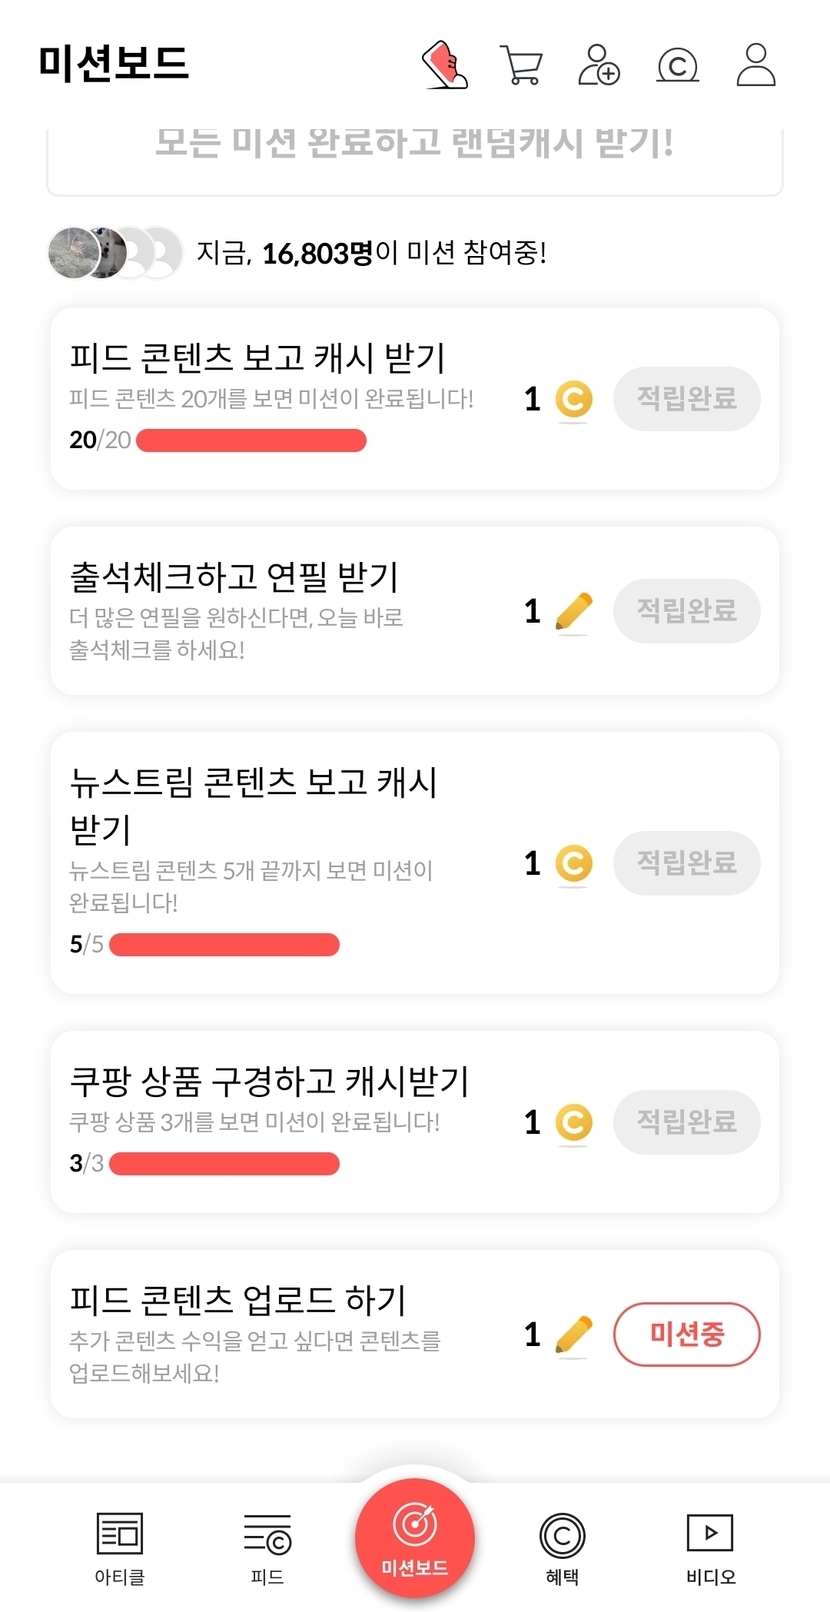Tap the random cash banner at top
Image resolution: width=830 pixels, height=1612 pixels.
click(414, 150)
